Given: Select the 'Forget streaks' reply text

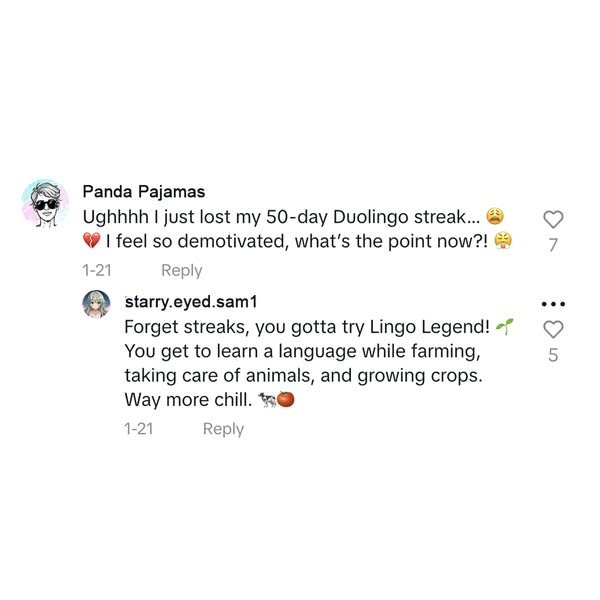Looking at the screenshot, I should [300, 363].
